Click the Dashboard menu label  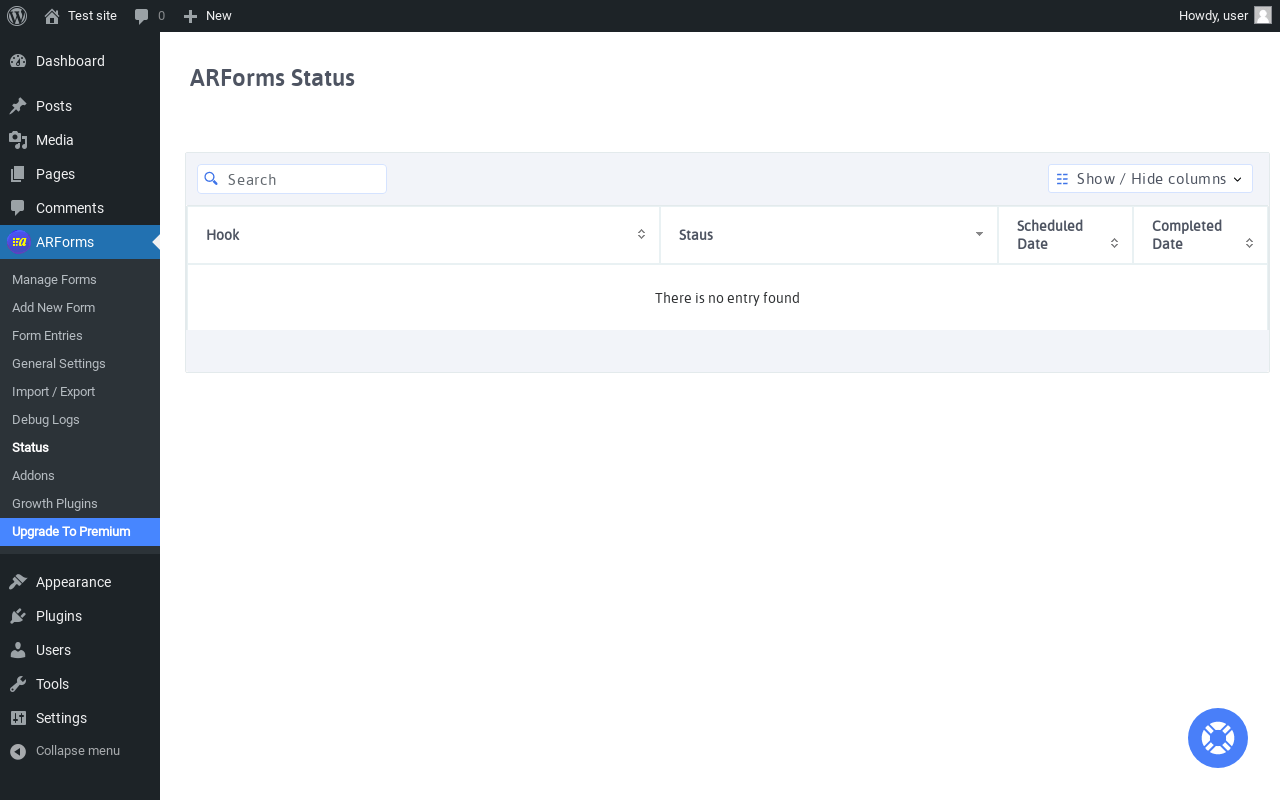coord(70,61)
